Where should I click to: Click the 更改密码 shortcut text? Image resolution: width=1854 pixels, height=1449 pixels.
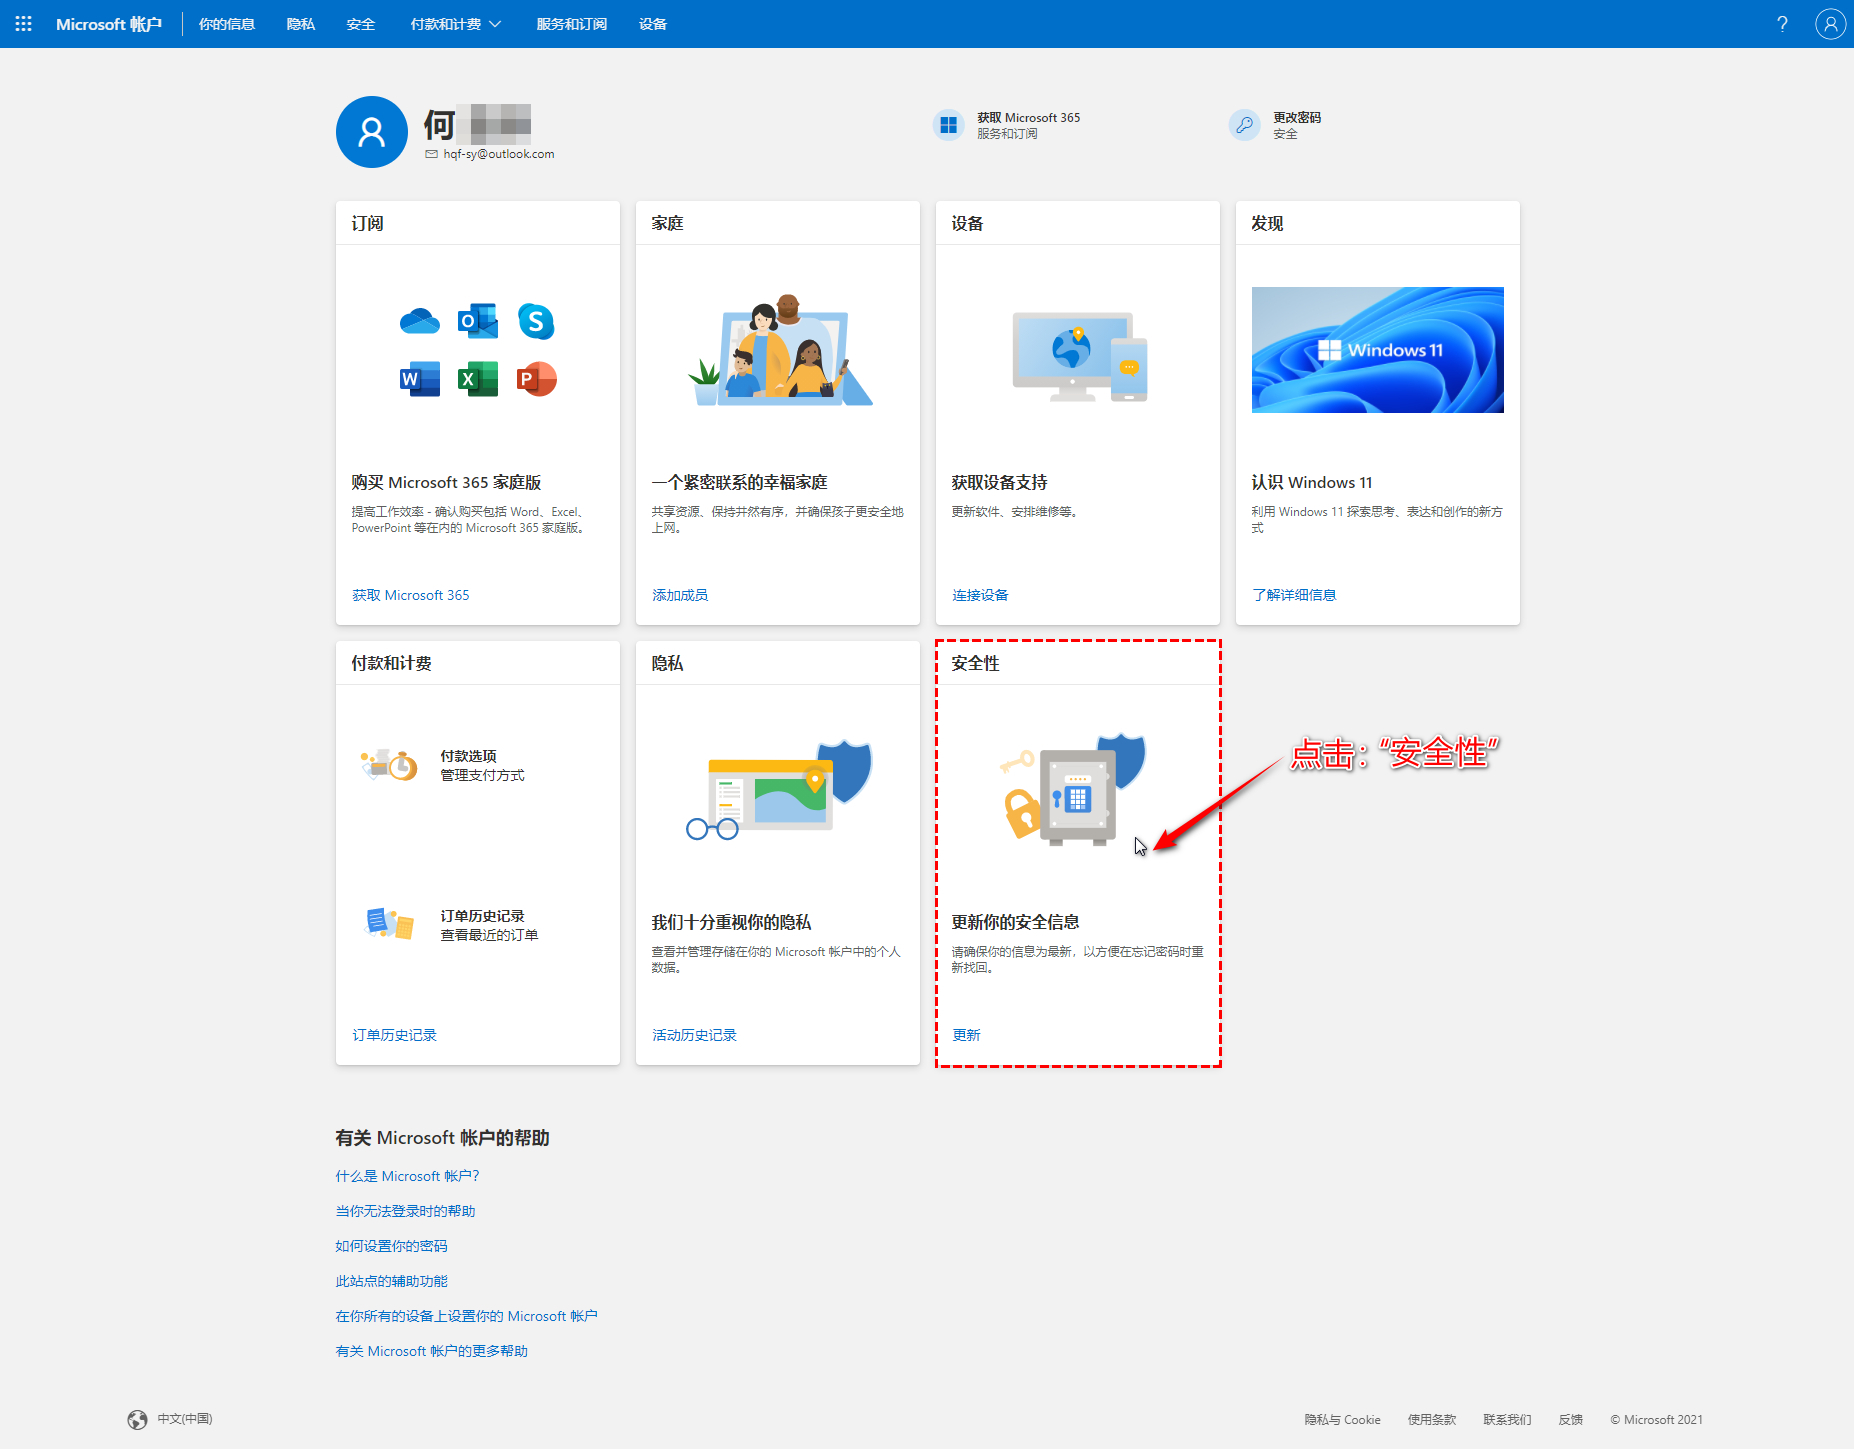tap(1297, 117)
